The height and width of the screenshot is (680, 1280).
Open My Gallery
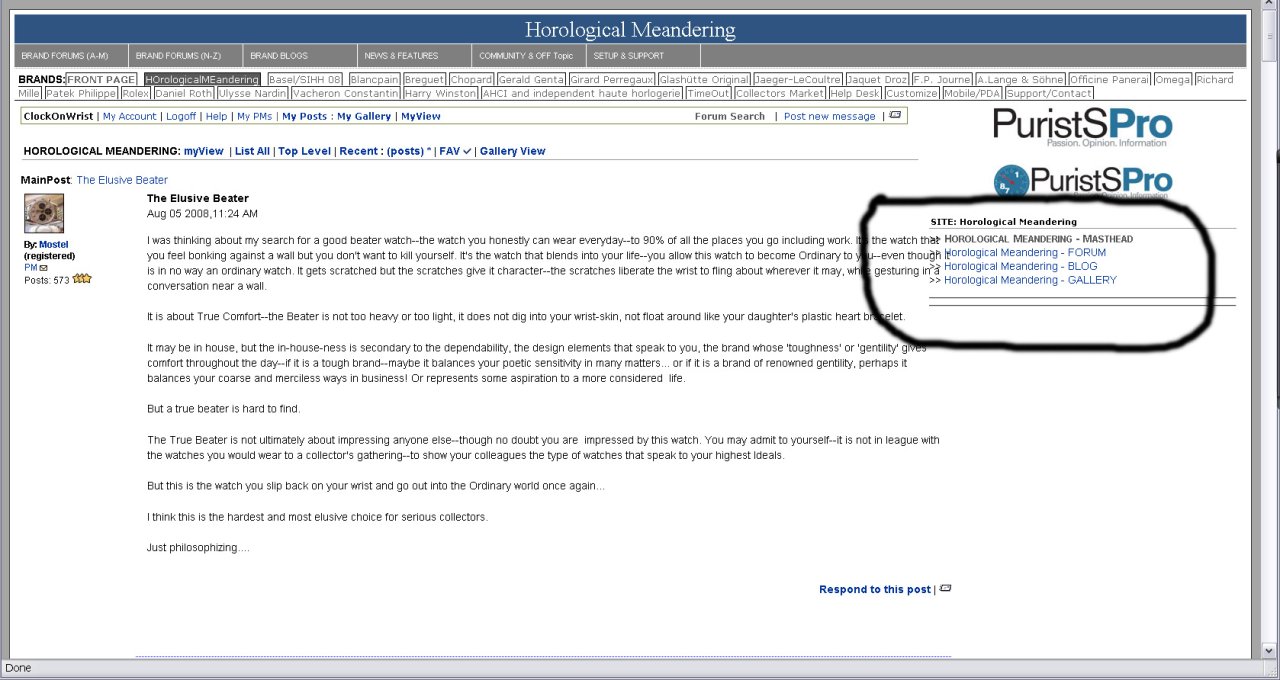pos(364,116)
